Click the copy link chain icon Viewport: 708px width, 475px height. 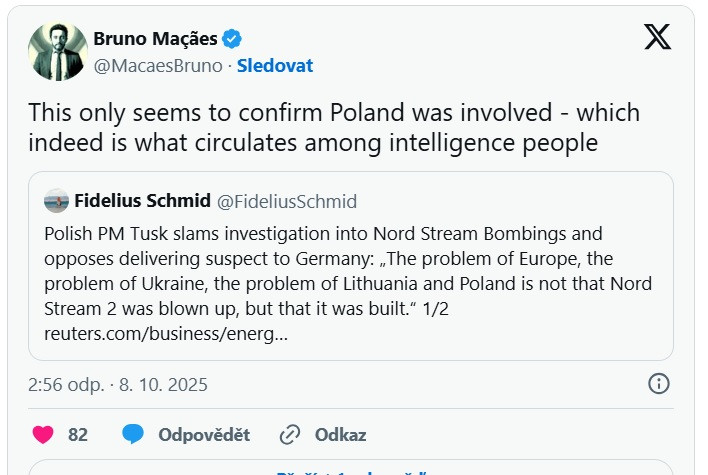point(290,435)
